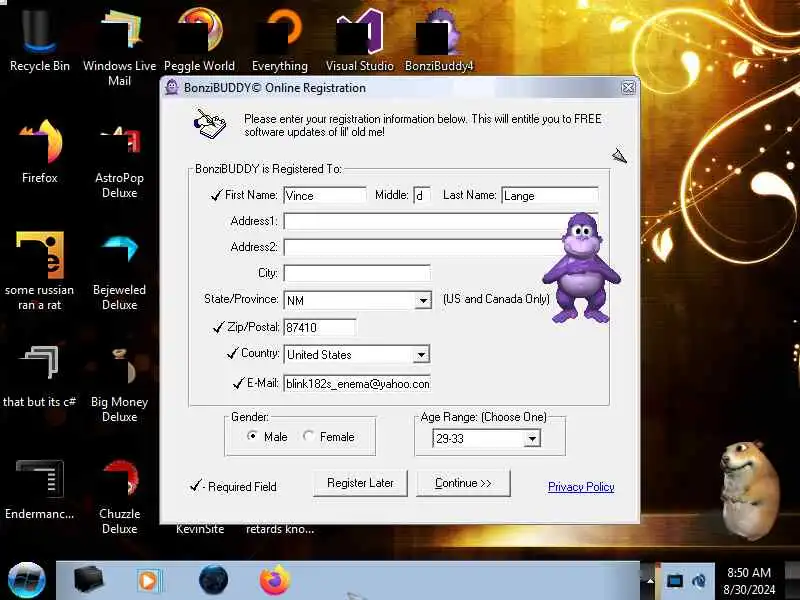
Task: Open the Firefox desktop icon
Action: (40, 152)
